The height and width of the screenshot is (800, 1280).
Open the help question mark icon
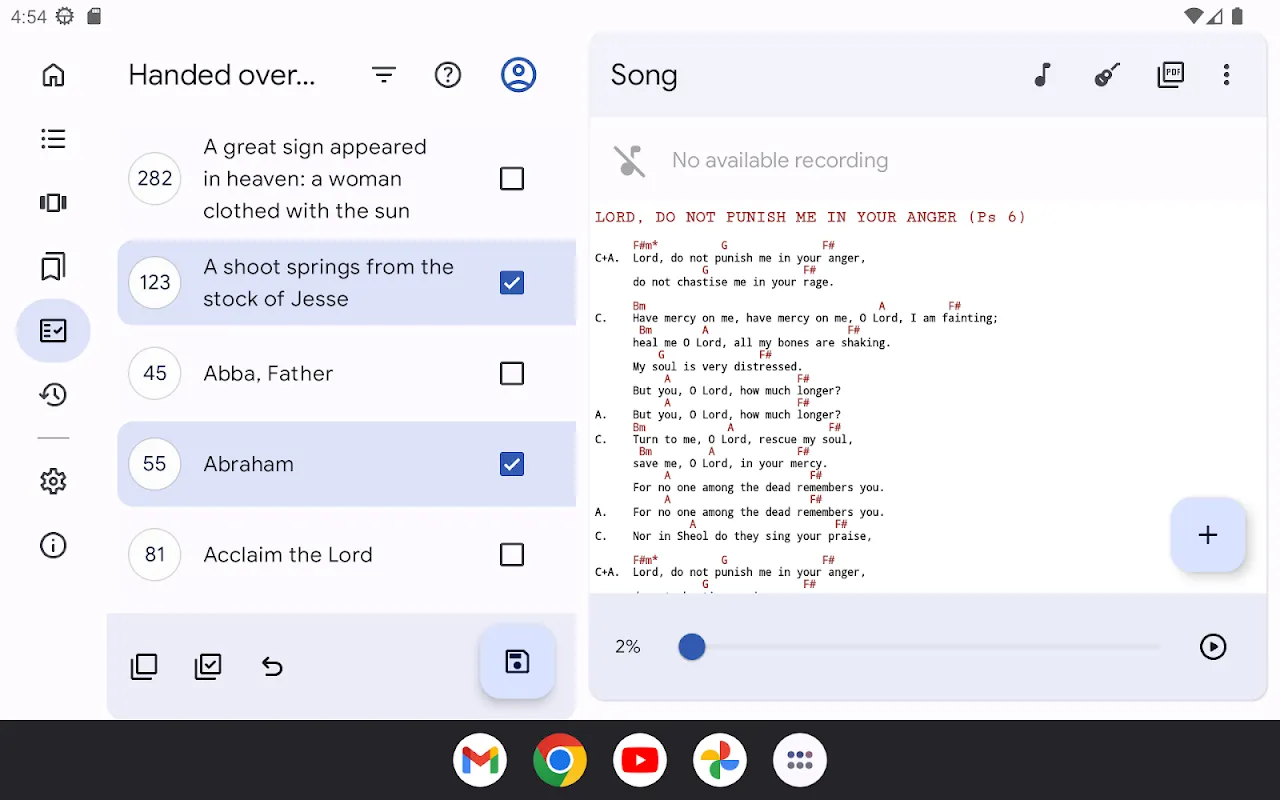(448, 75)
